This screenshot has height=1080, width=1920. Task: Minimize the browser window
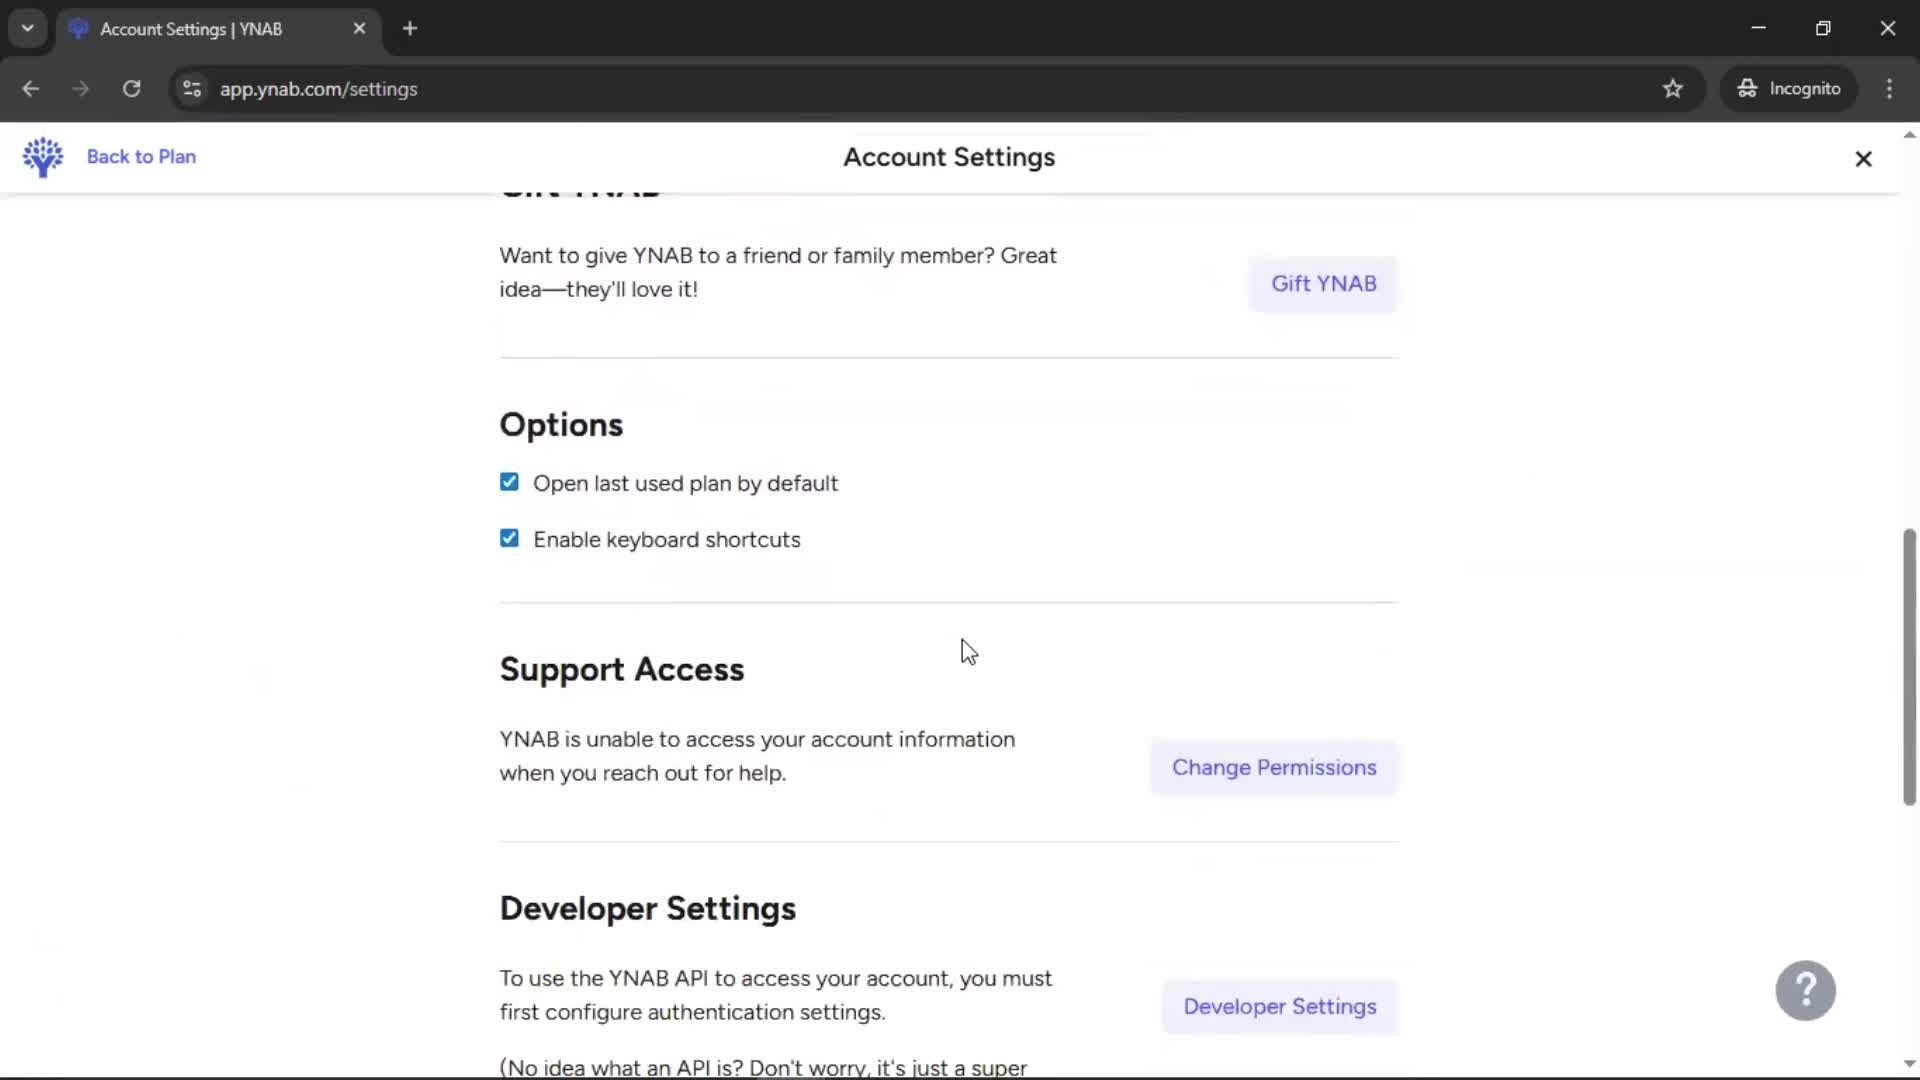(1759, 28)
